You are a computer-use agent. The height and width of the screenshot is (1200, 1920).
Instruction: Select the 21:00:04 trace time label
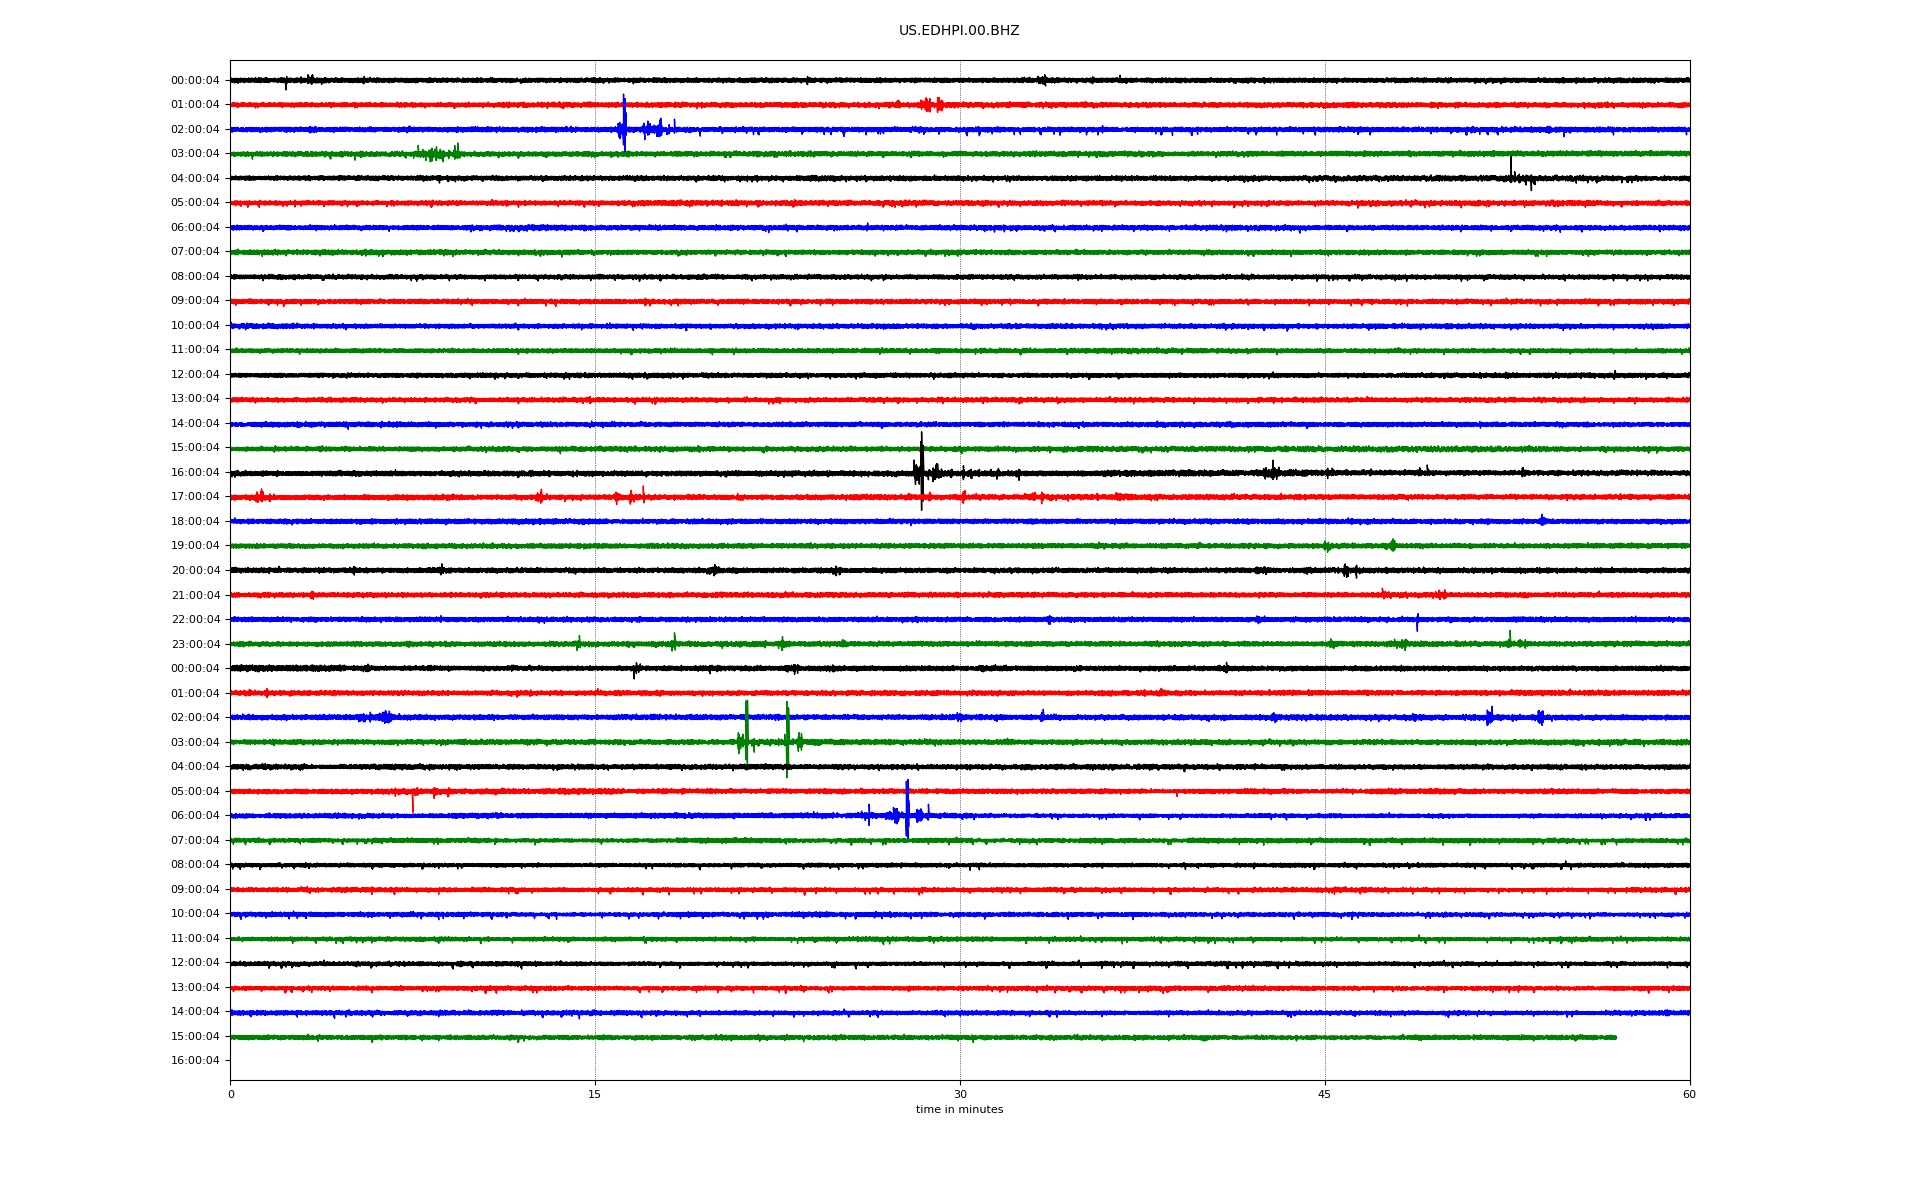(x=195, y=596)
